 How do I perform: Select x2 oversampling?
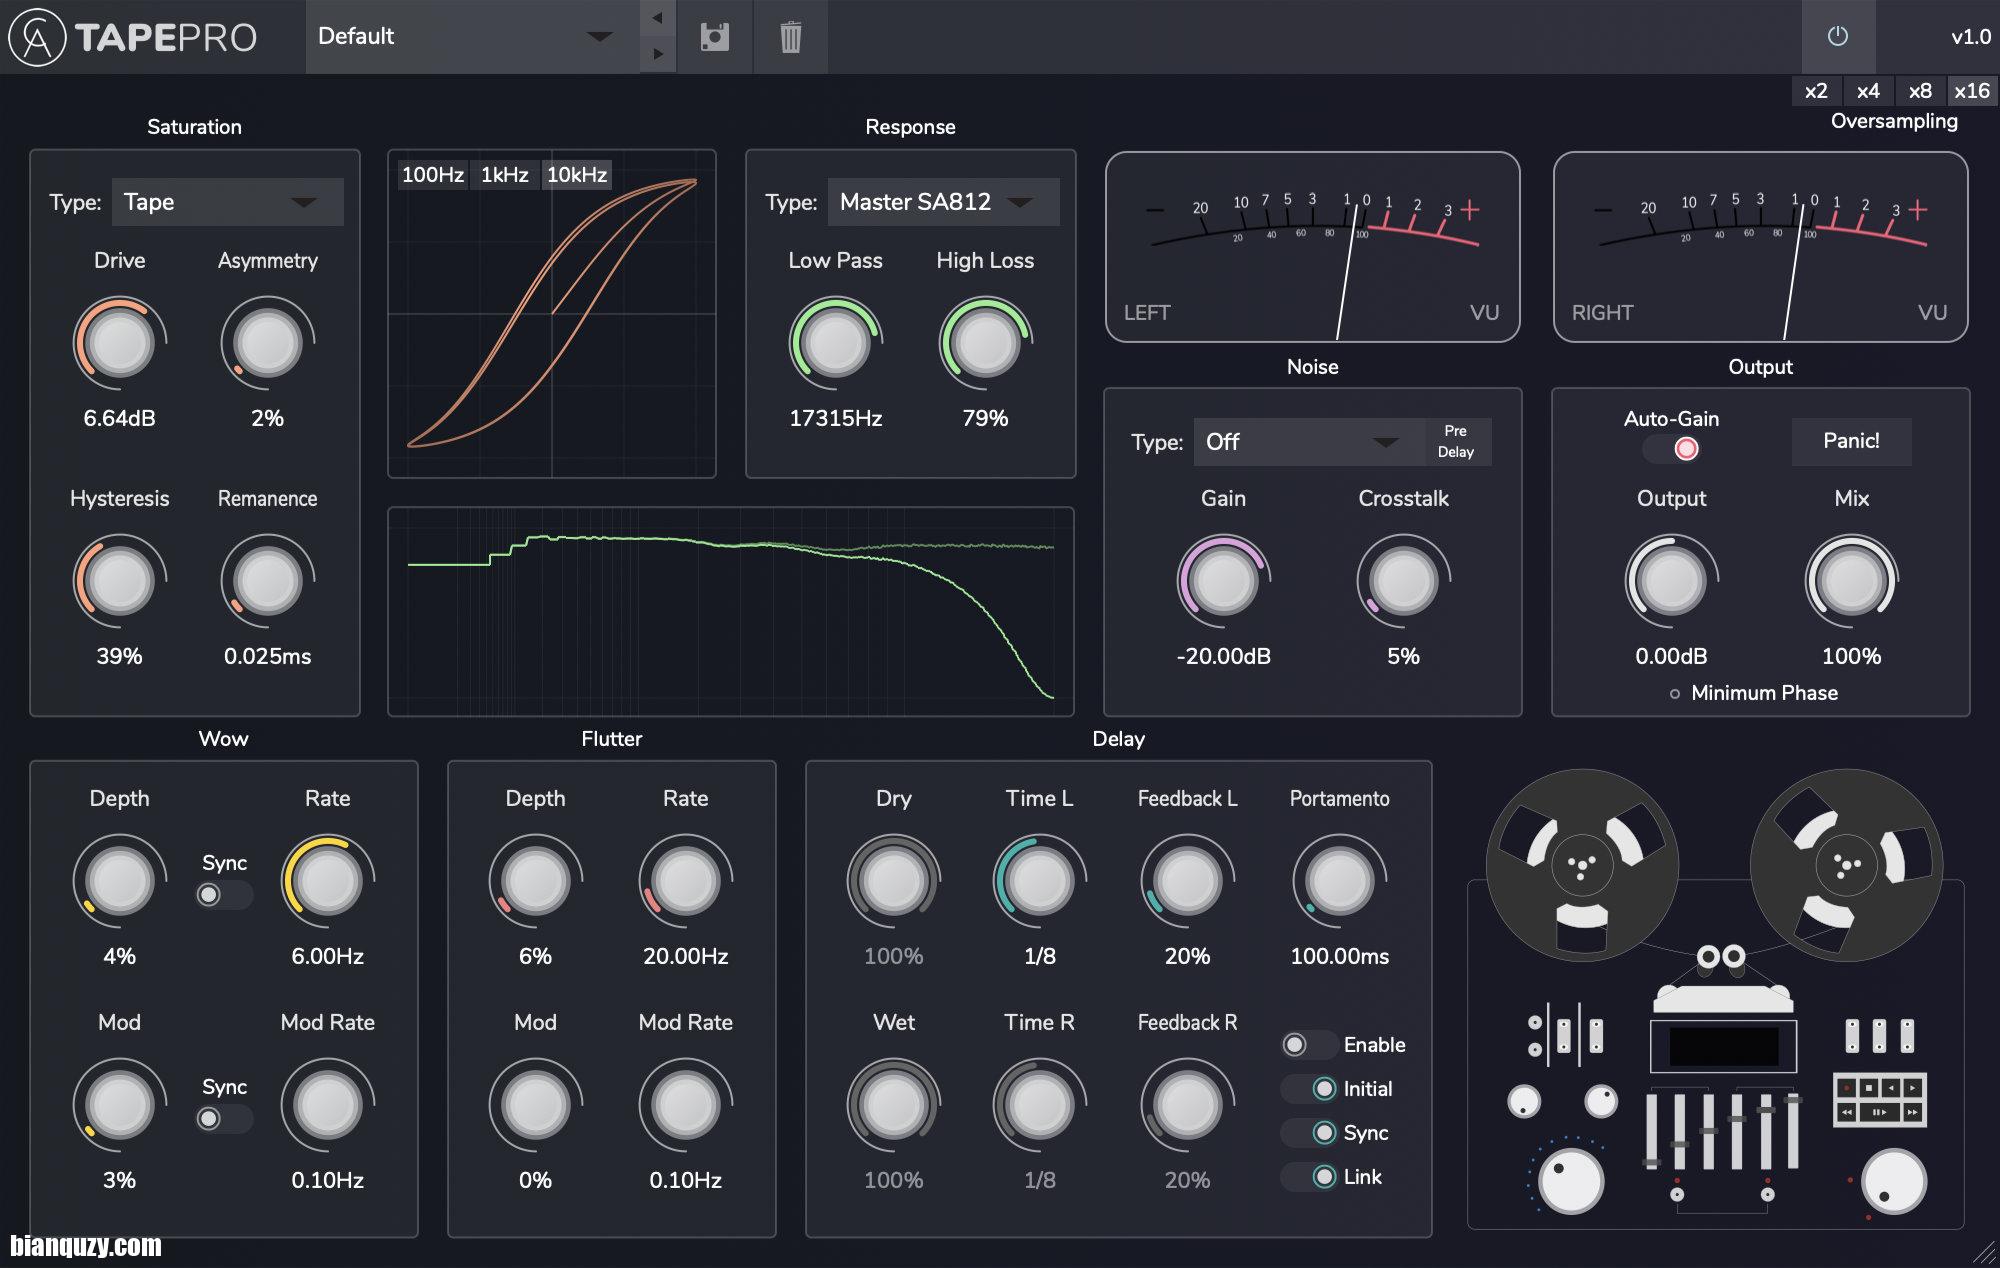[1816, 91]
